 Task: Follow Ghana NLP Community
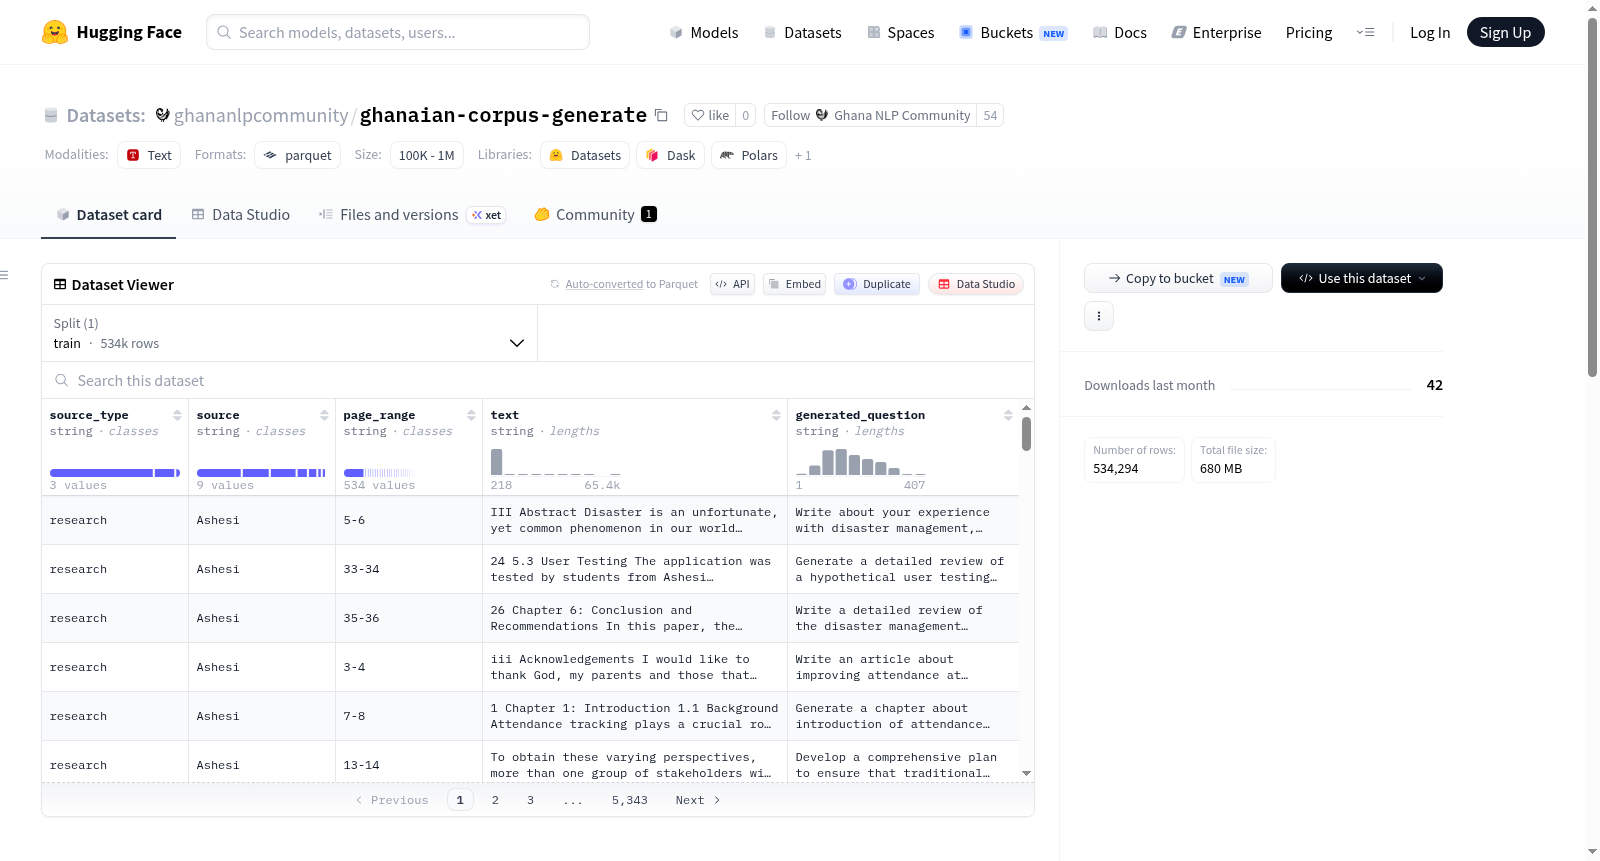pyautogui.click(x=870, y=115)
